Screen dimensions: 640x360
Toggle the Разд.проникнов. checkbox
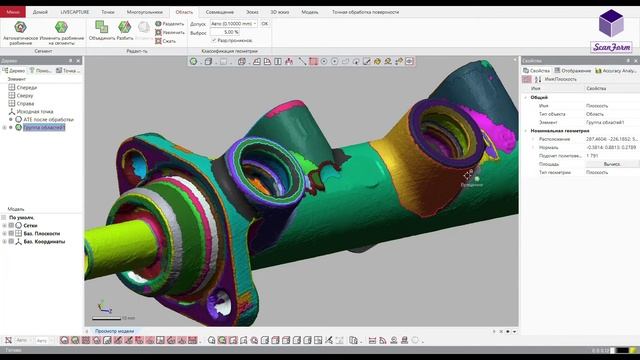click(214, 40)
